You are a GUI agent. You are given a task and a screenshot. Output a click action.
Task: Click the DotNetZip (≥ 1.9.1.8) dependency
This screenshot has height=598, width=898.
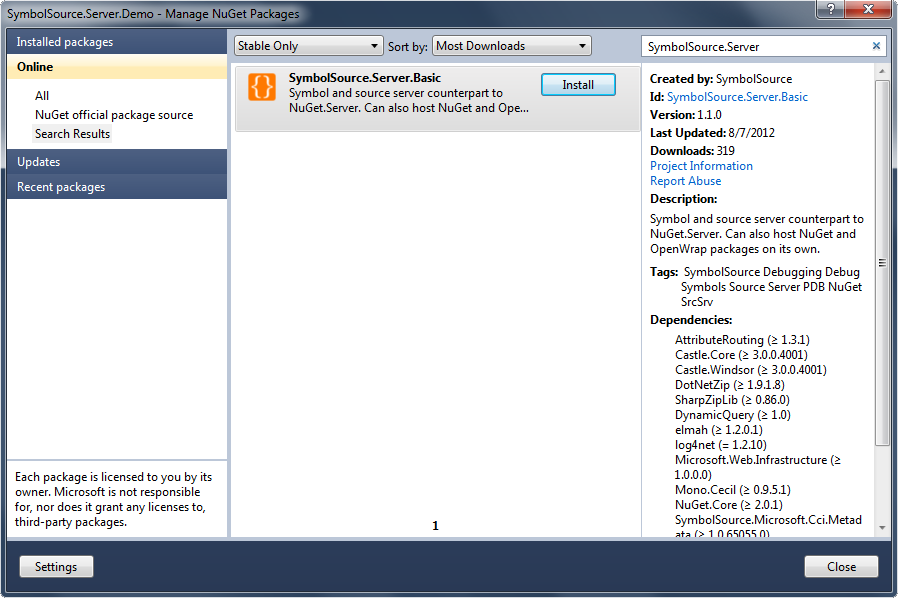pyautogui.click(x=730, y=384)
